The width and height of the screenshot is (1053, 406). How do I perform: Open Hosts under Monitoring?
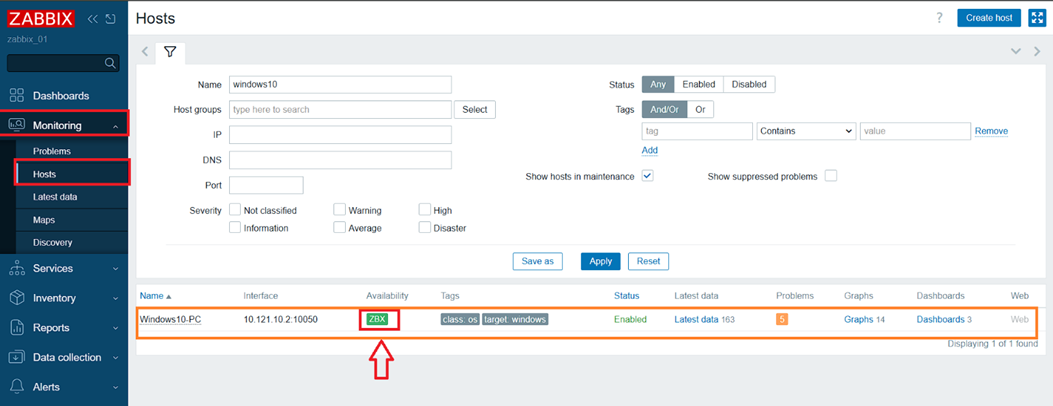point(44,174)
